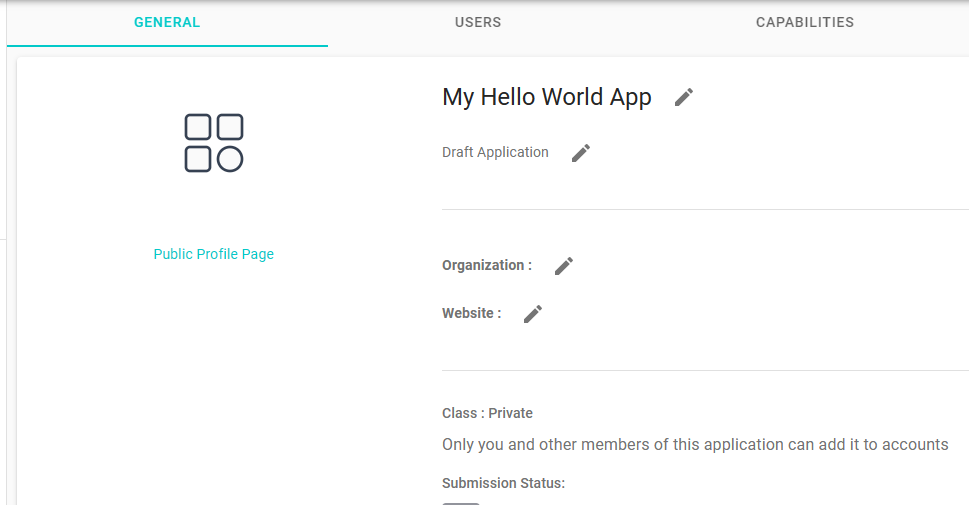The height and width of the screenshot is (505, 969).
Task: Select the Draft Application description text
Action: point(495,153)
